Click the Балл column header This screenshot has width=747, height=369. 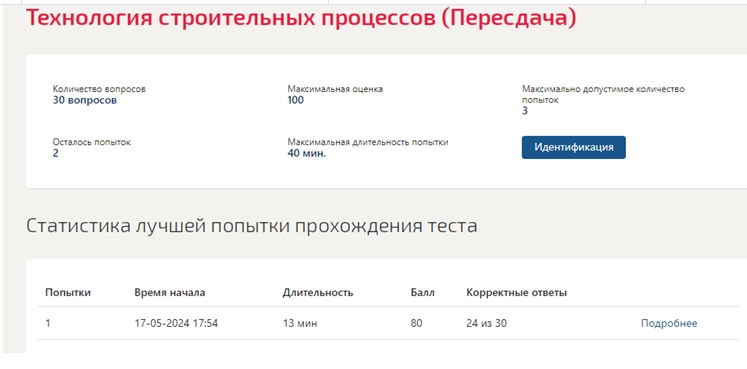coord(423,293)
